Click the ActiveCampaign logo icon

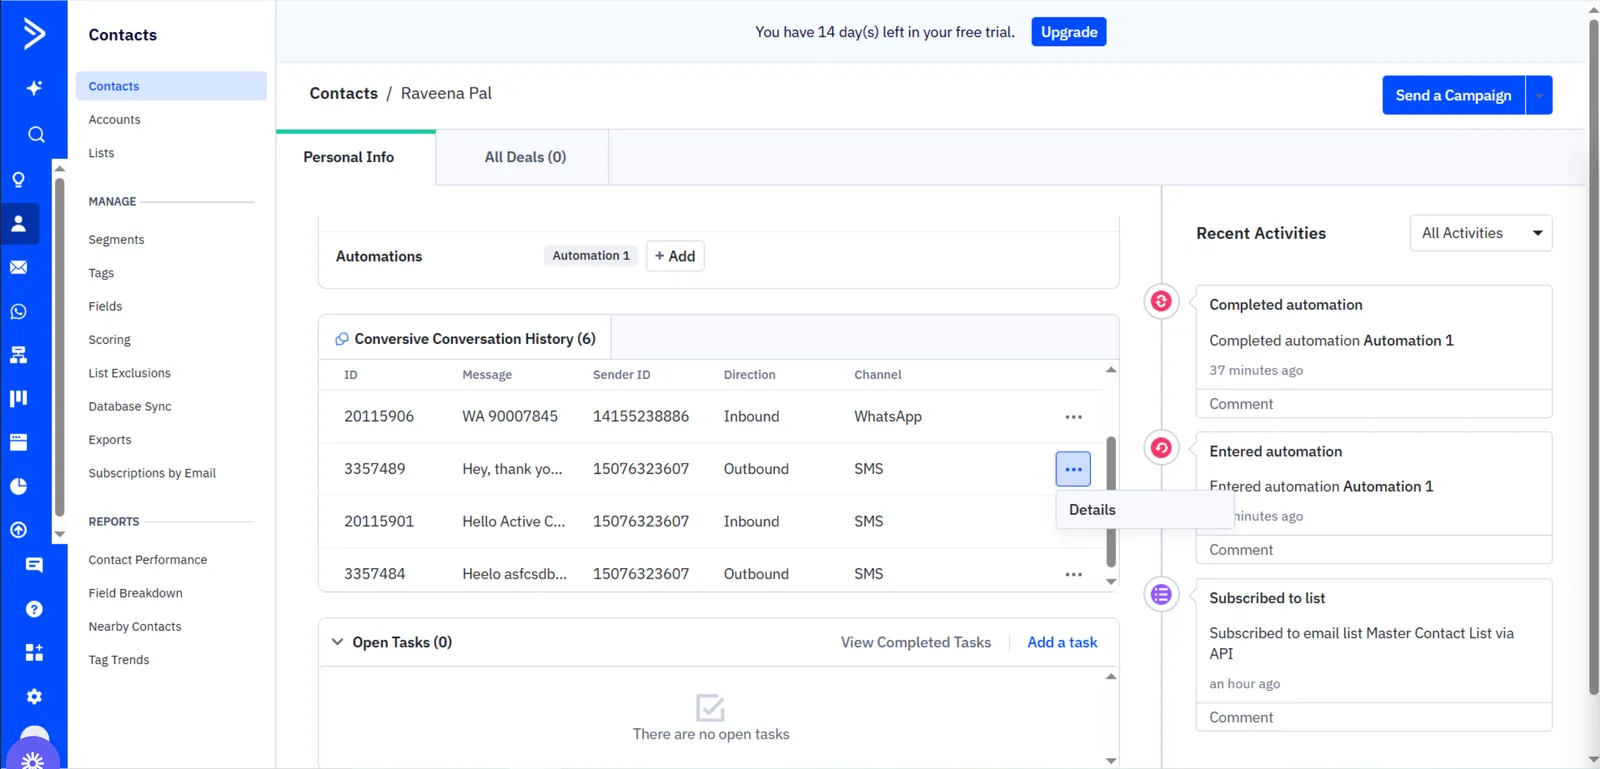coord(34,34)
